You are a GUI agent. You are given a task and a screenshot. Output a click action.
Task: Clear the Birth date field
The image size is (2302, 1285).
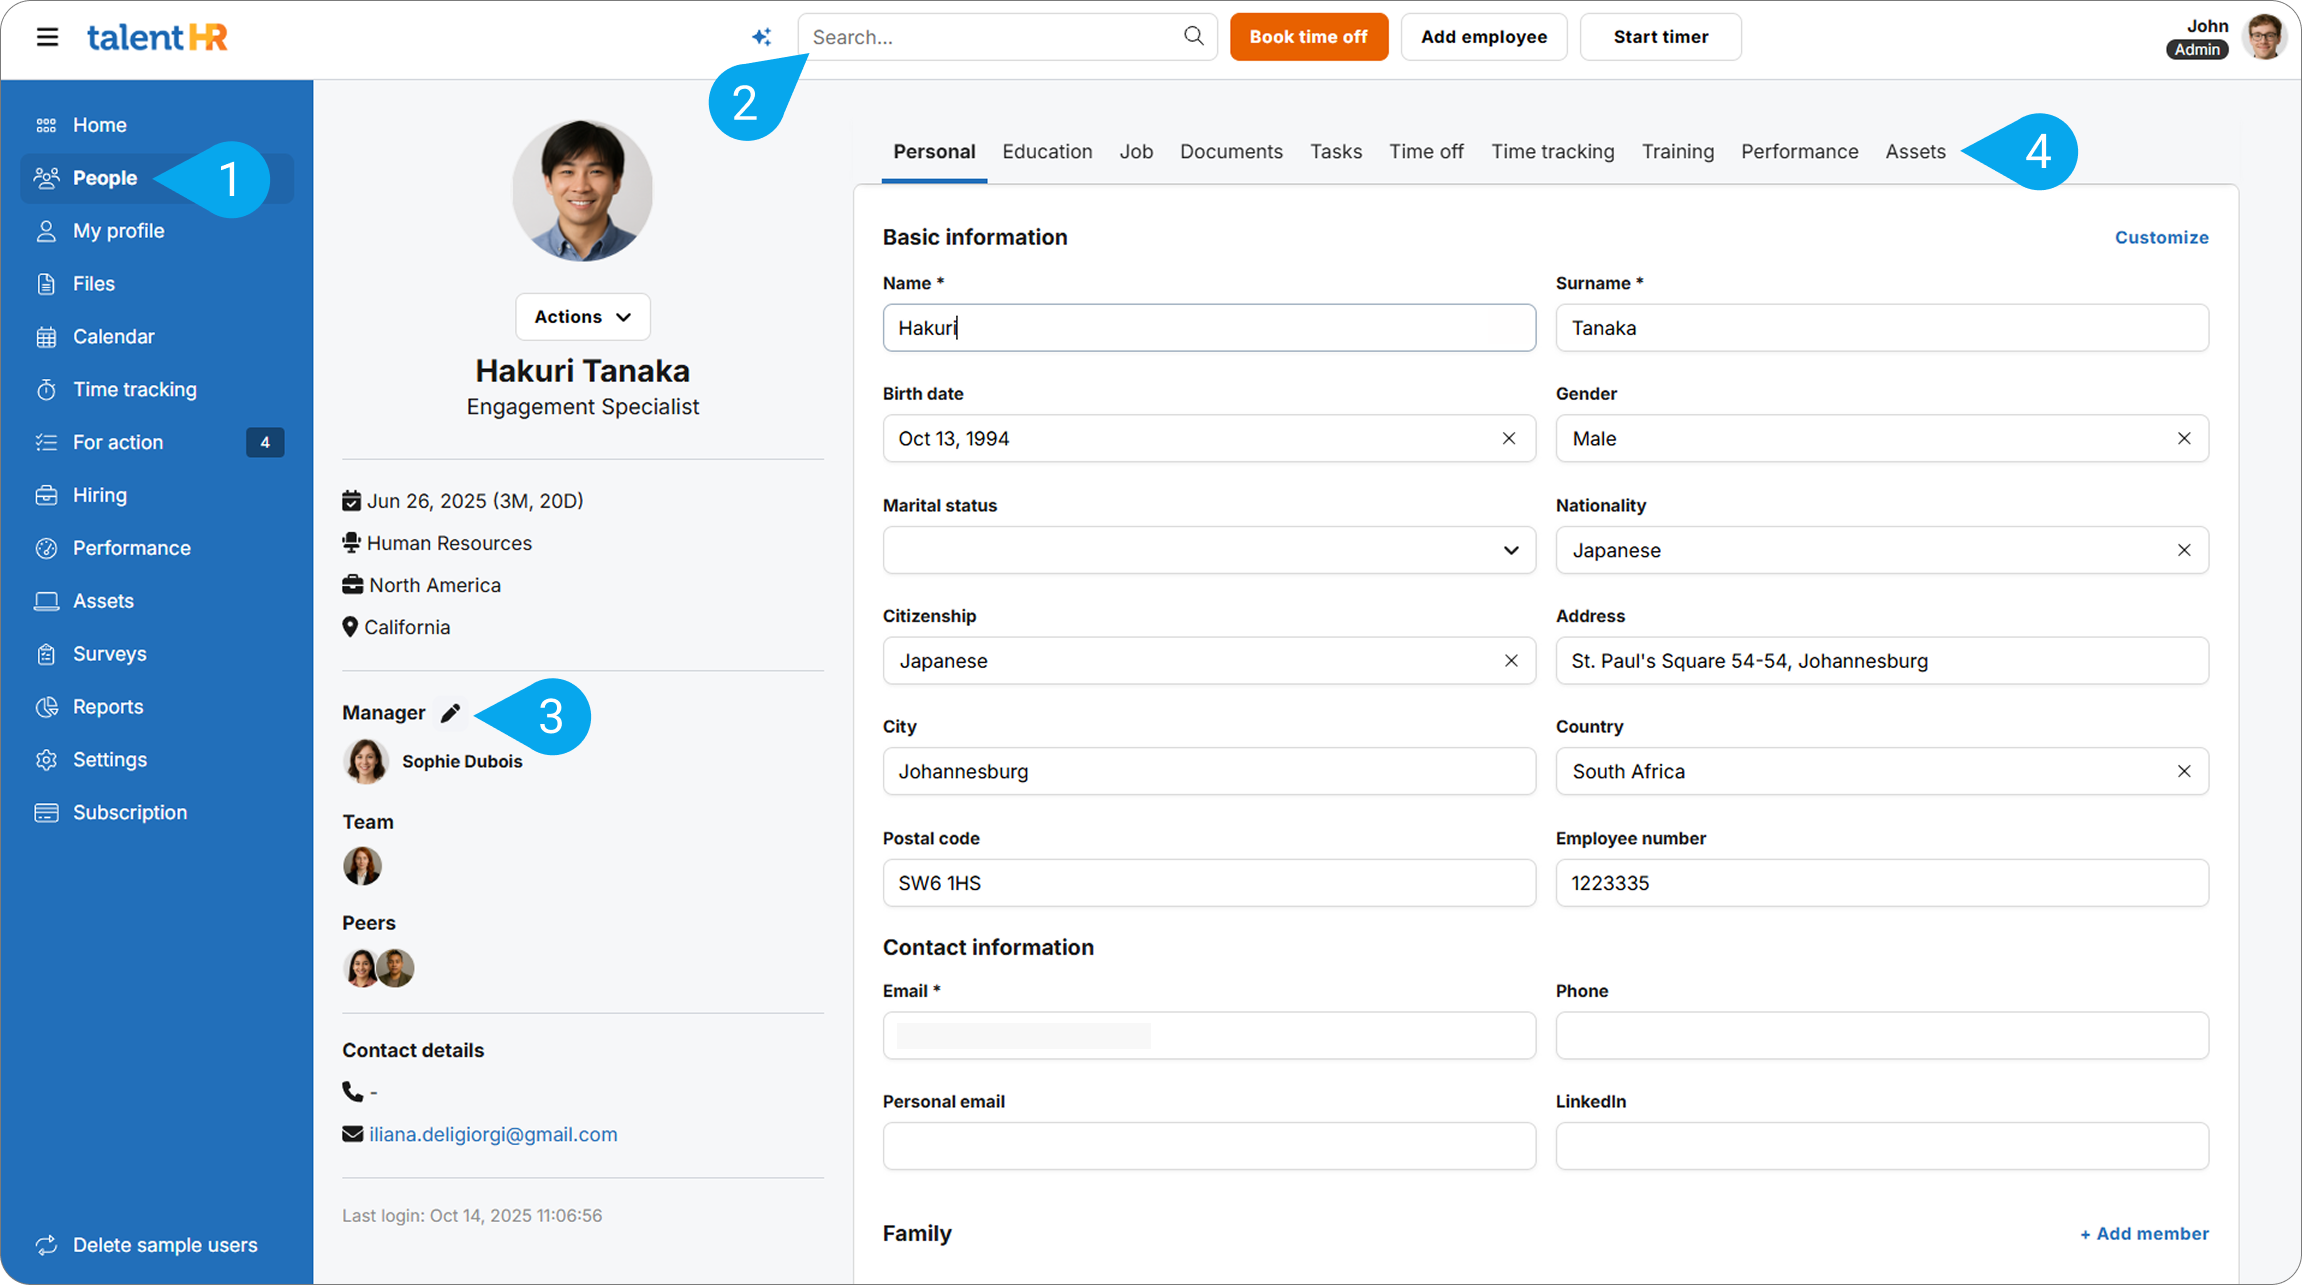click(1509, 439)
